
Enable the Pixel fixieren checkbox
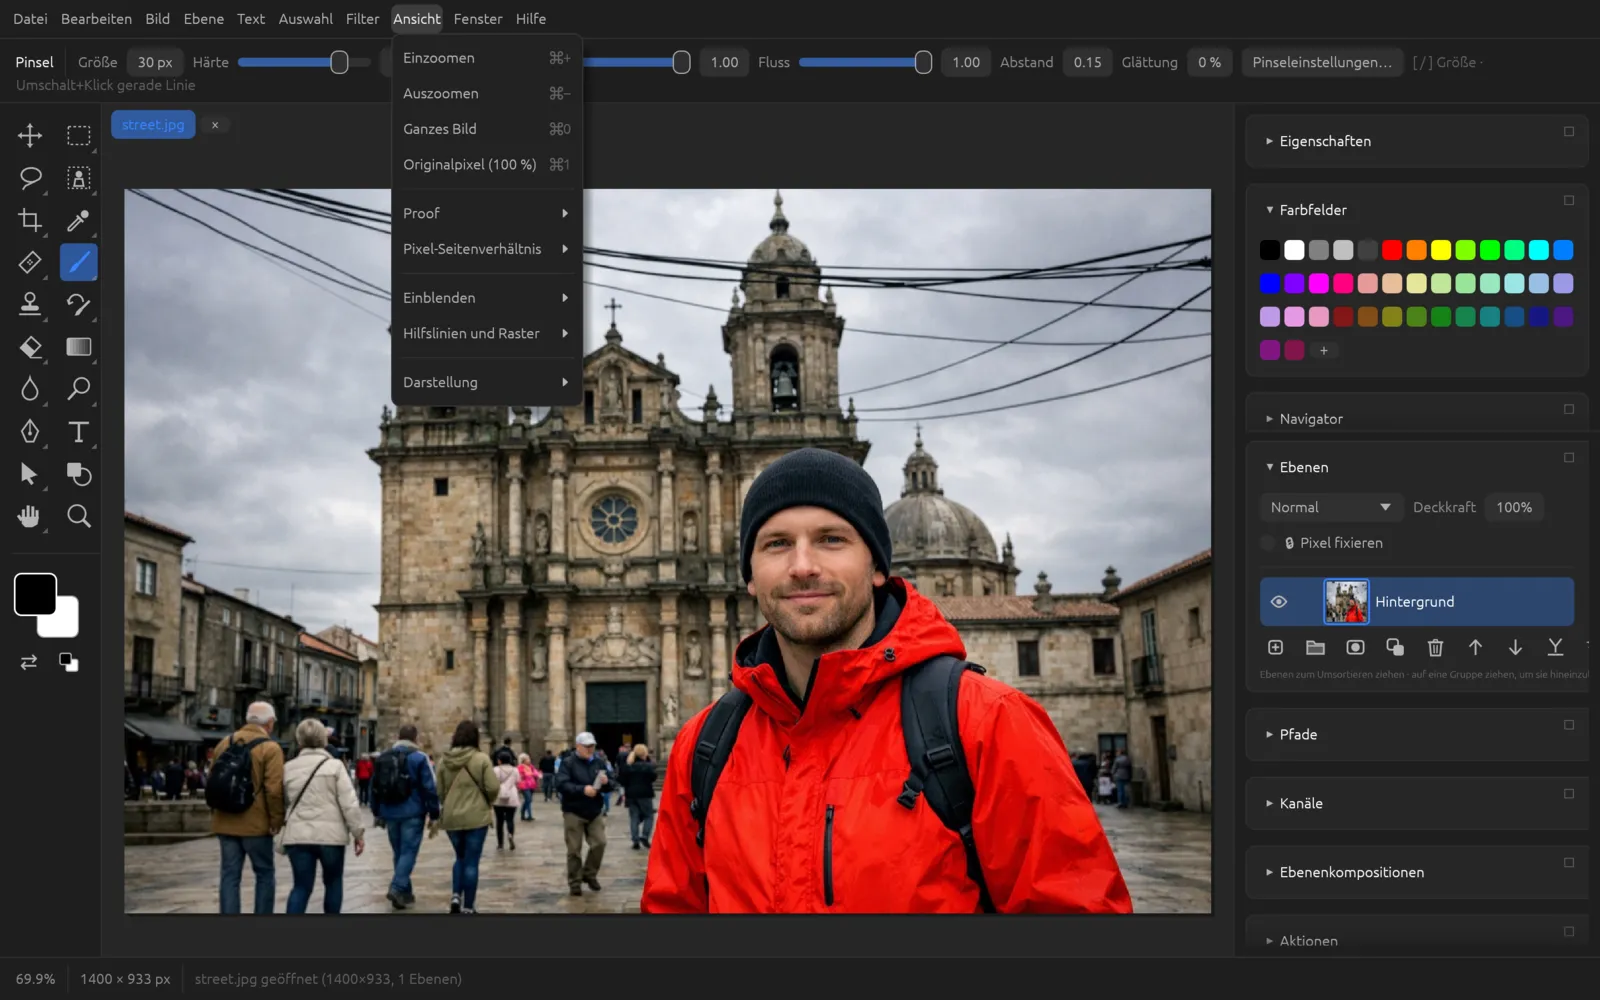pos(1268,543)
